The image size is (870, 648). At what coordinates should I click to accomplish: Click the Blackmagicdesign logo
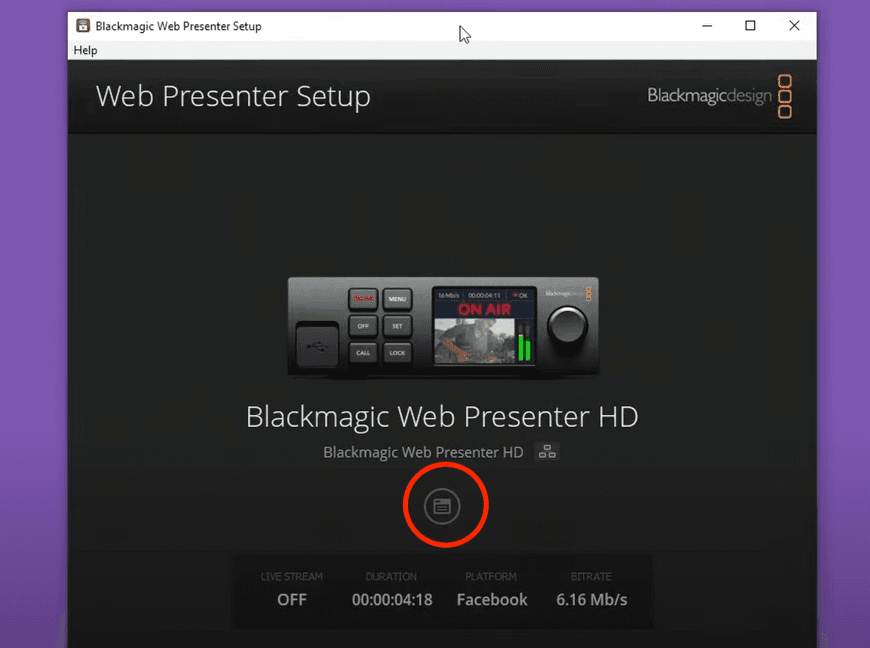click(x=719, y=96)
